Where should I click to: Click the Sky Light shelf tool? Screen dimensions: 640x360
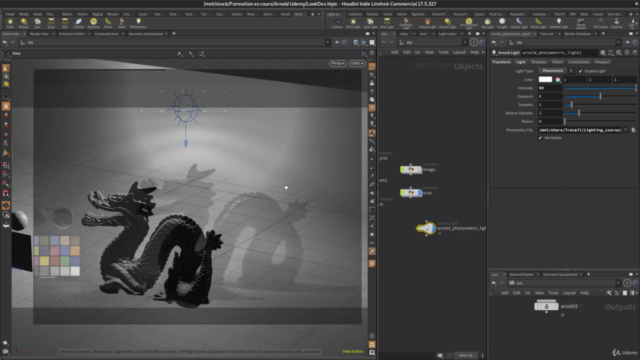tap(487, 23)
